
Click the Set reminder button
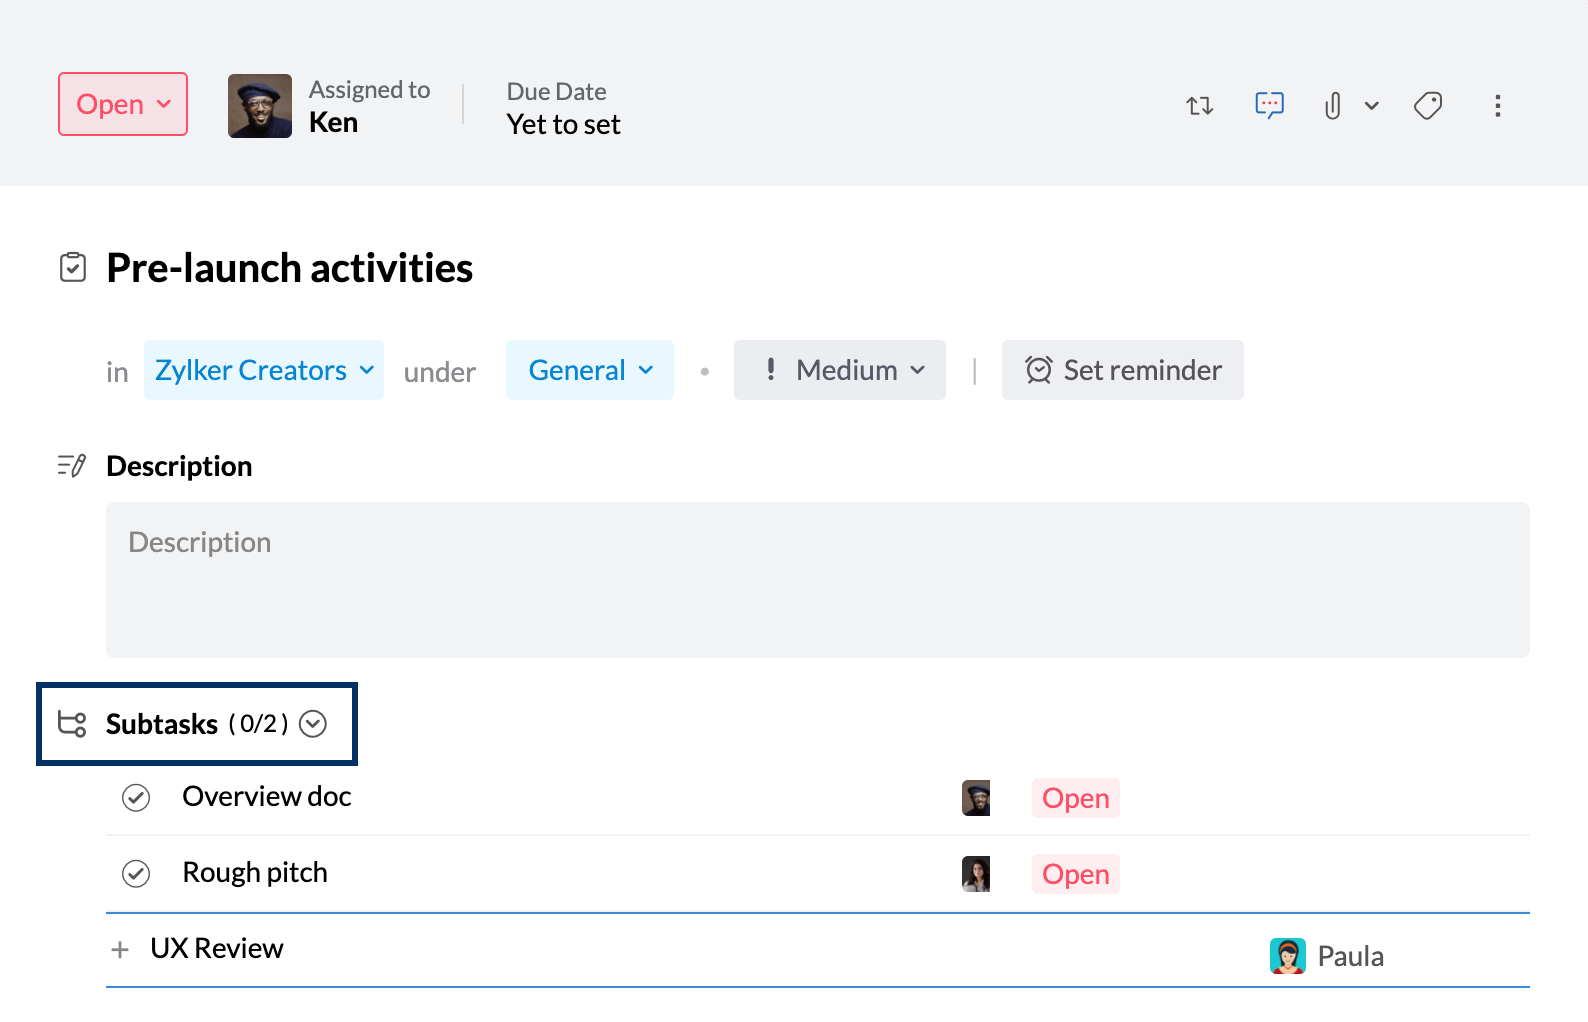1123,370
